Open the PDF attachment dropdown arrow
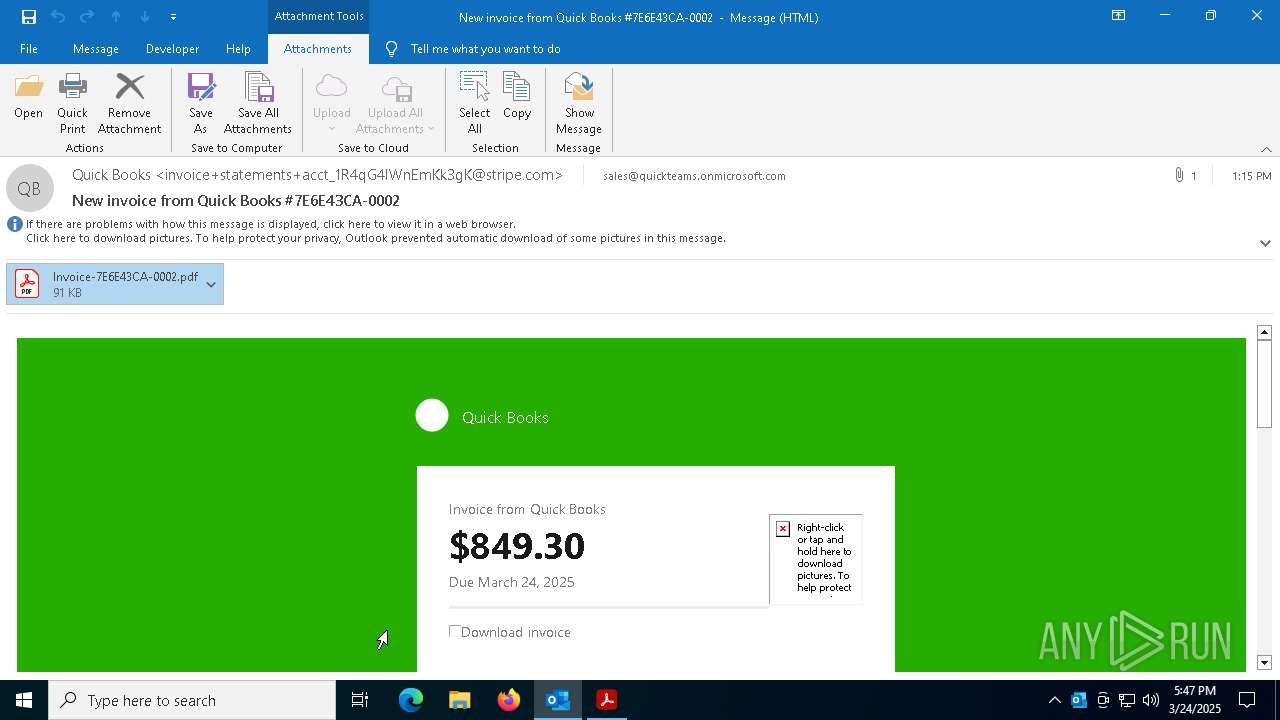 (211, 284)
